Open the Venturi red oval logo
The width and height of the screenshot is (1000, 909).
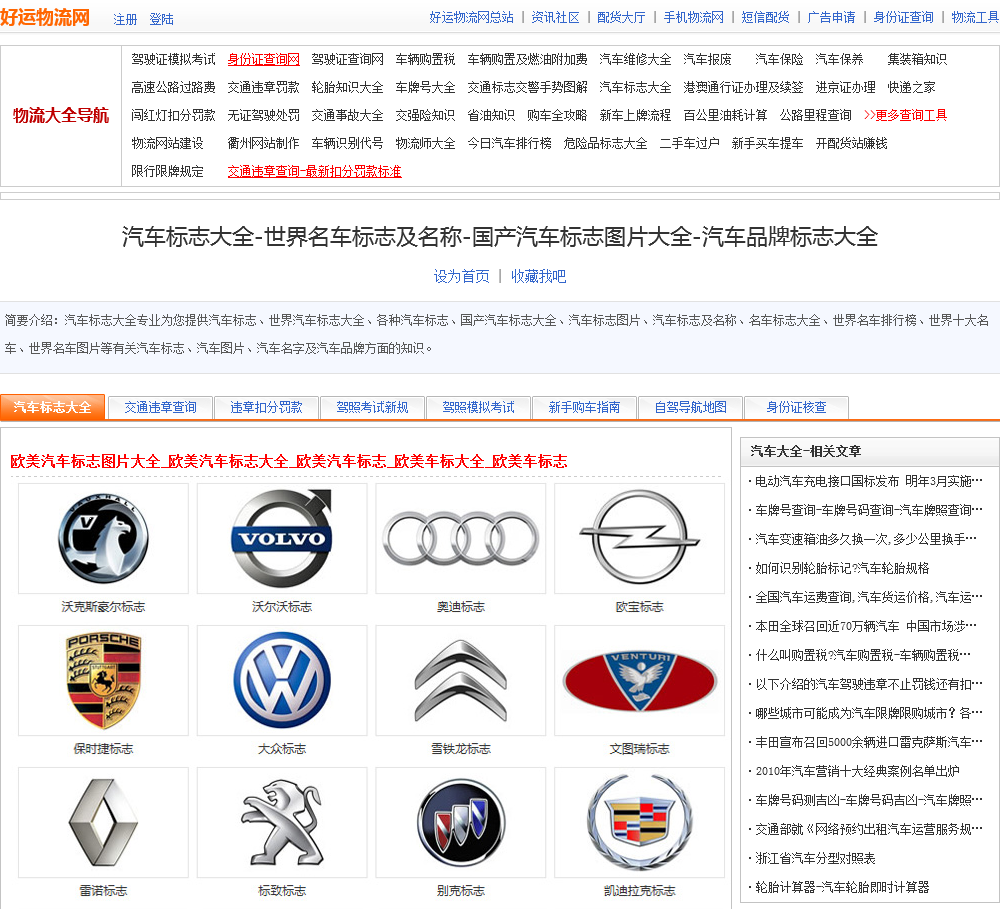639,681
